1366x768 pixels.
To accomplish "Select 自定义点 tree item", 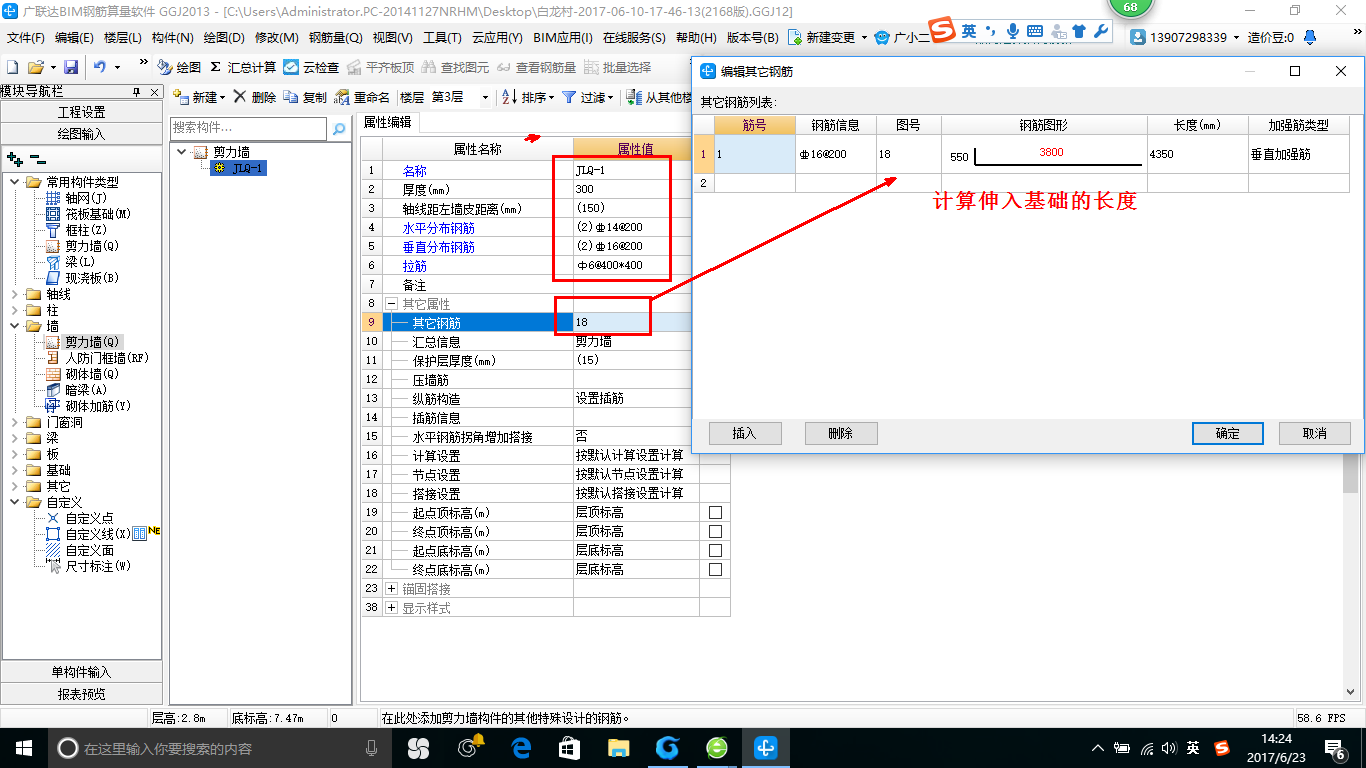I will (79, 518).
